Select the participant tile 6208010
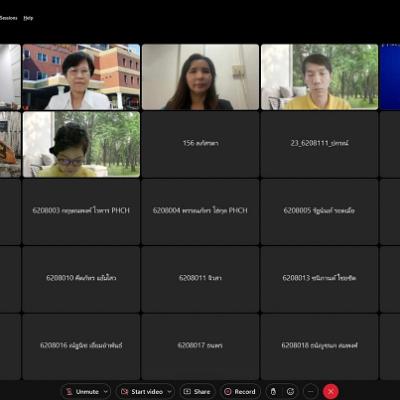 click(x=81, y=279)
